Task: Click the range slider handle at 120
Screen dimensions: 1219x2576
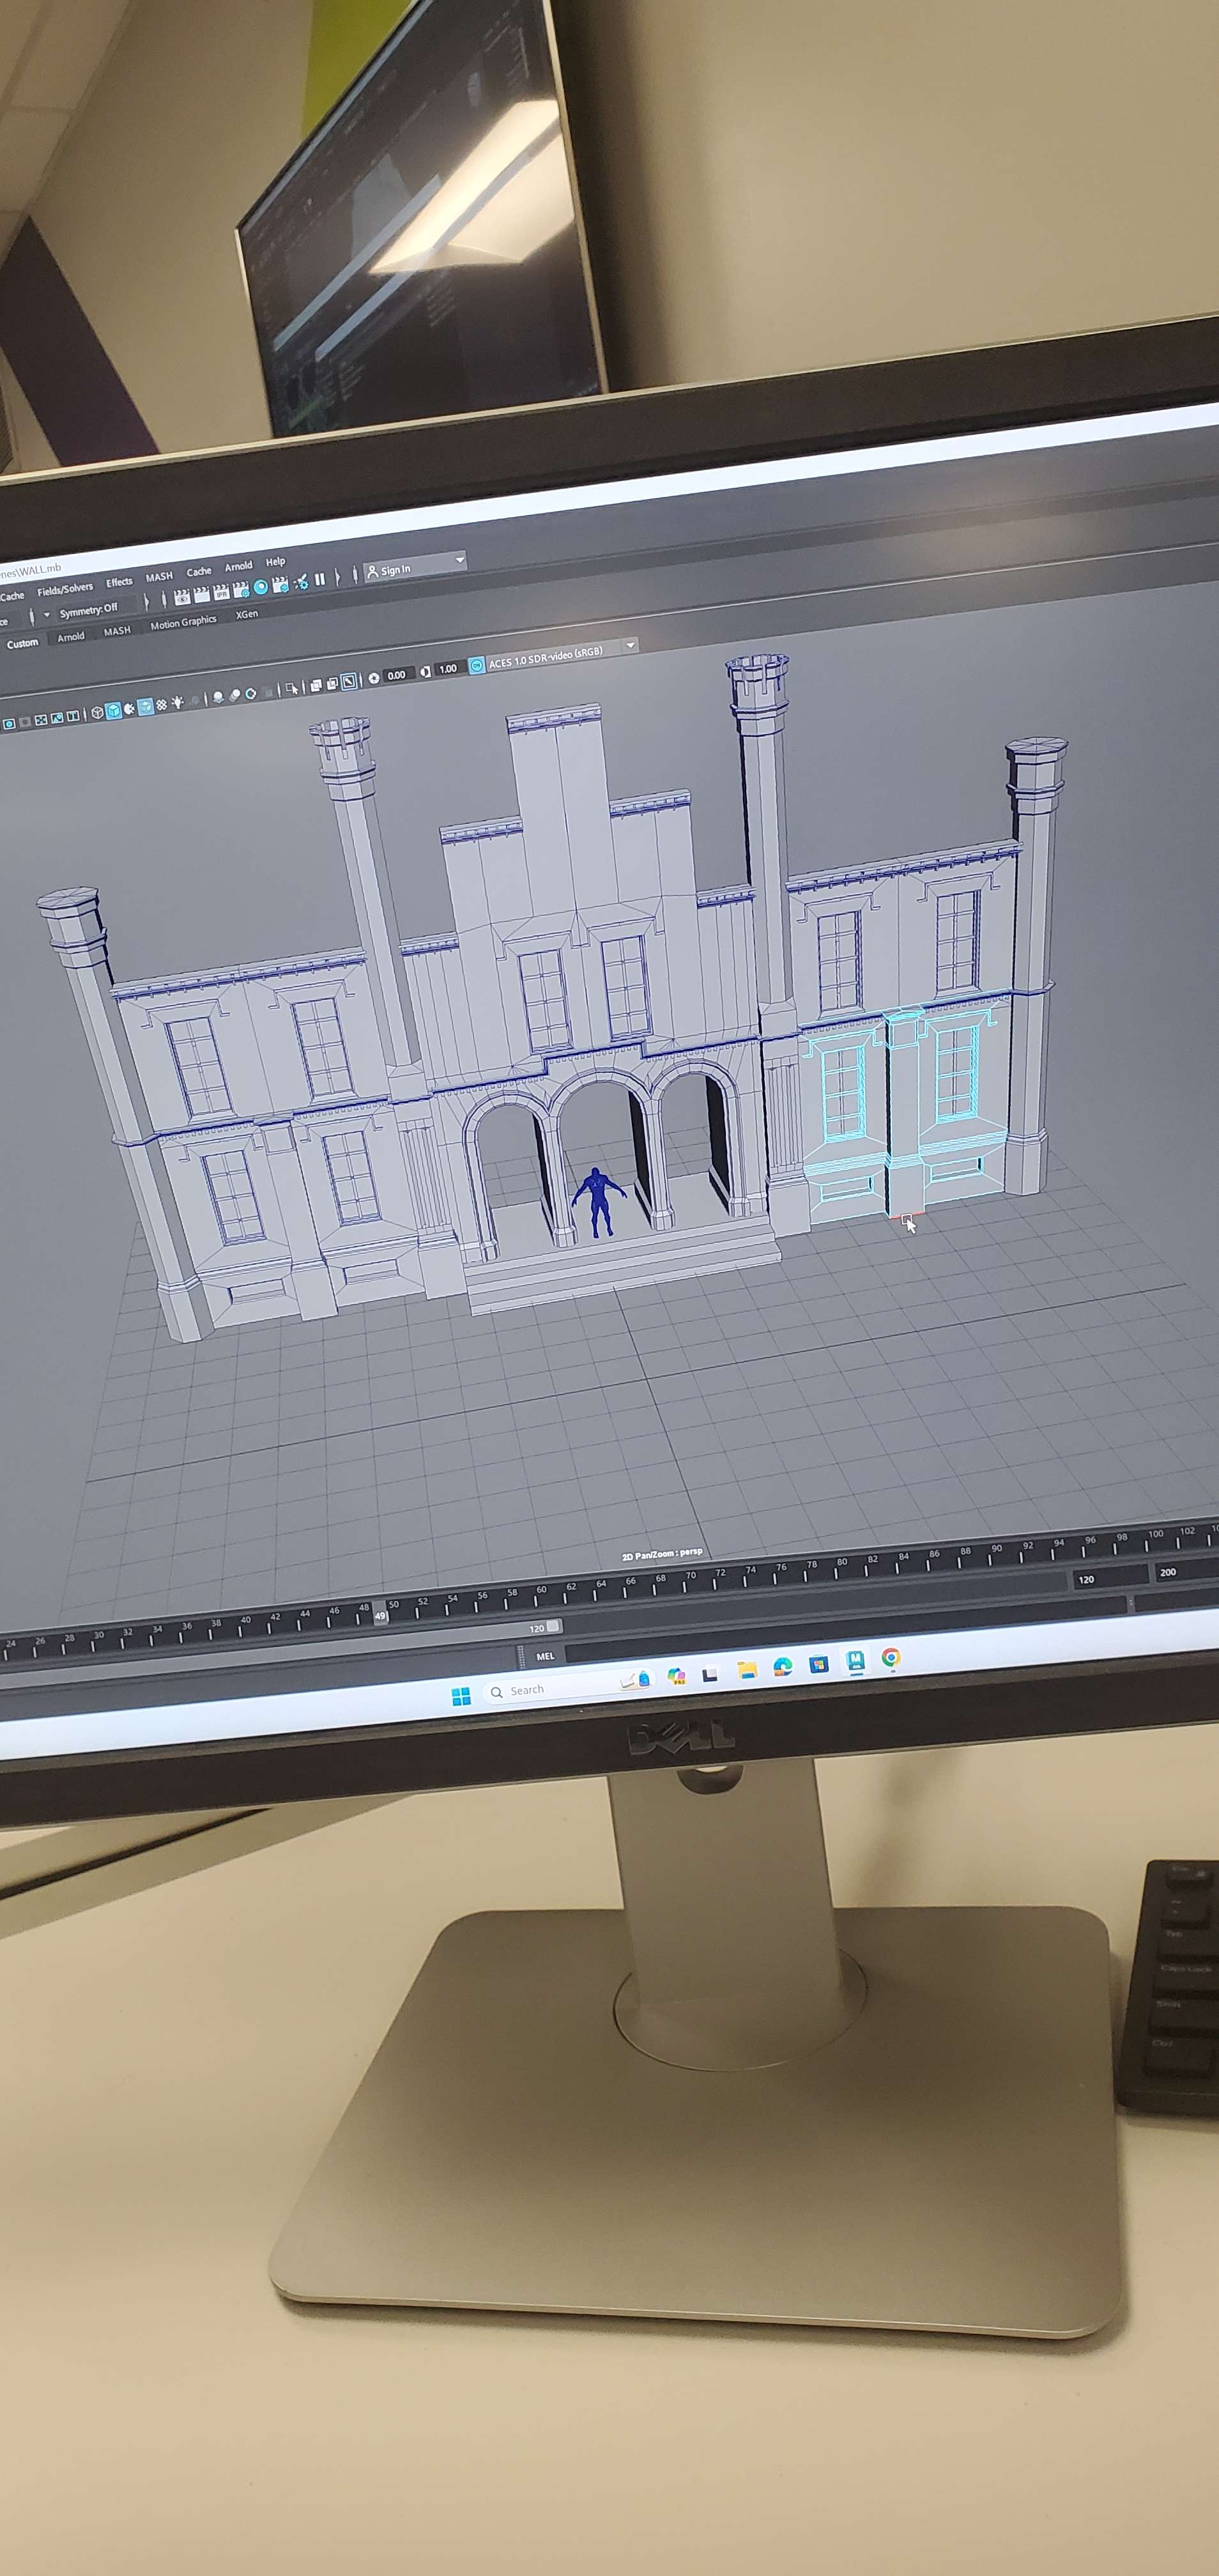Action: (x=553, y=1626)
